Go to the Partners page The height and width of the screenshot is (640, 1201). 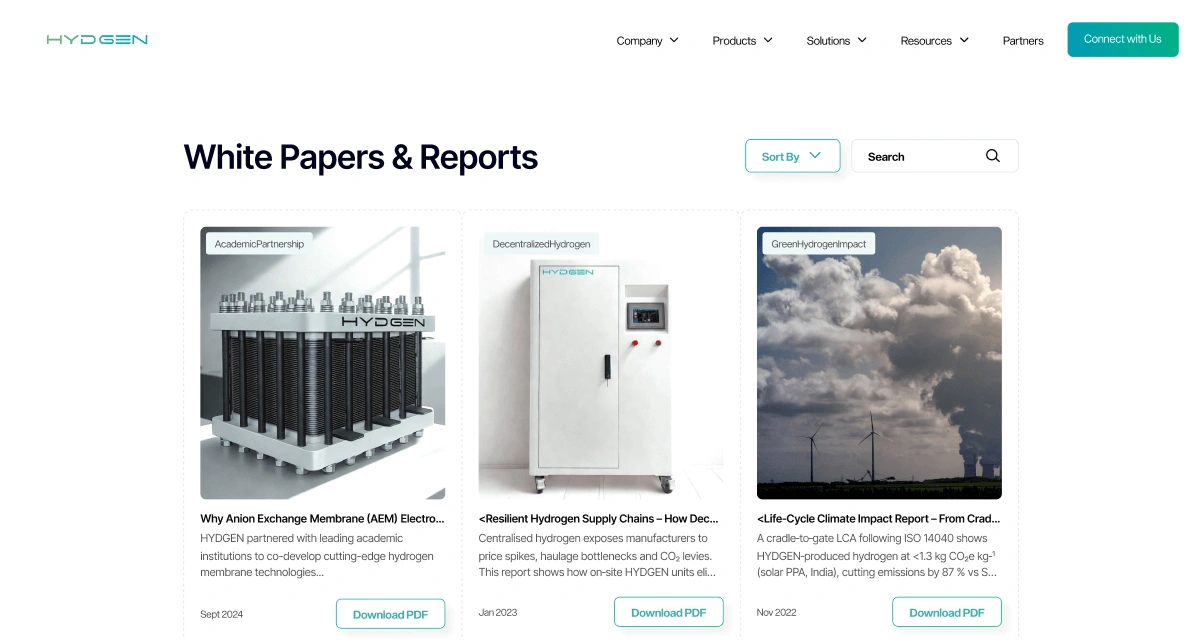click(x=1023, y=41)
